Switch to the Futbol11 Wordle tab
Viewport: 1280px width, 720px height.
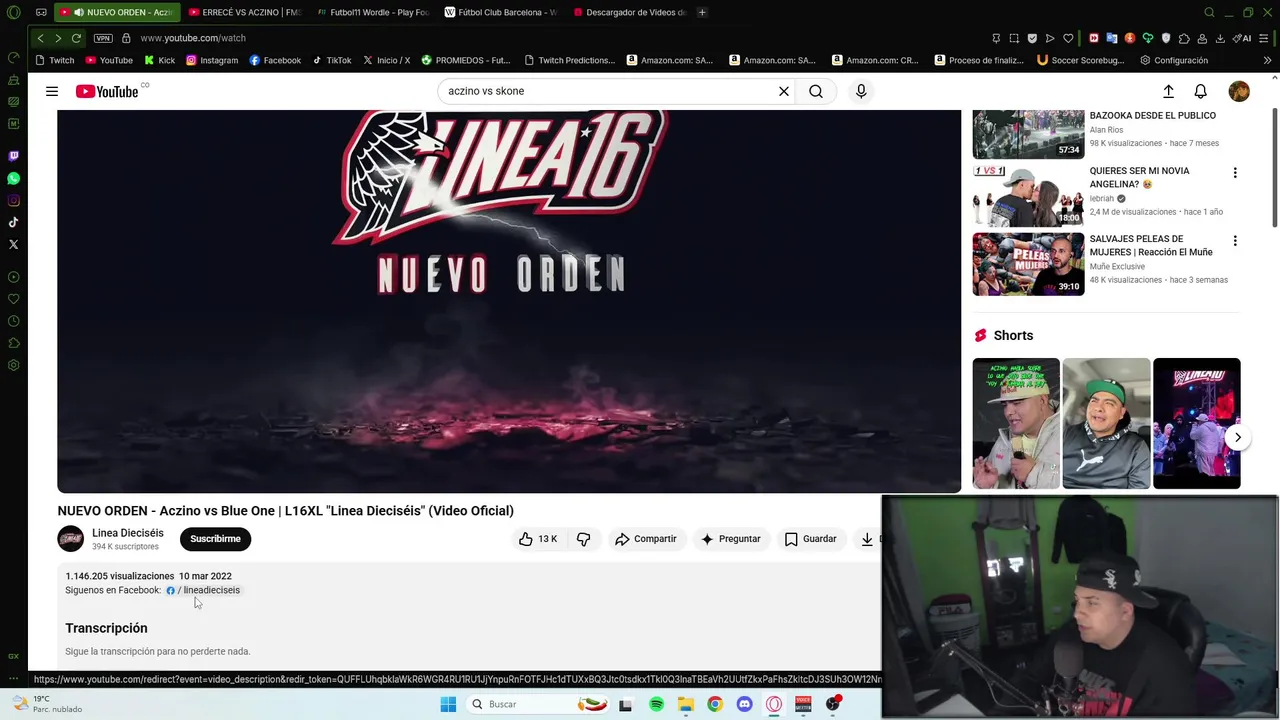click(371, 12)
